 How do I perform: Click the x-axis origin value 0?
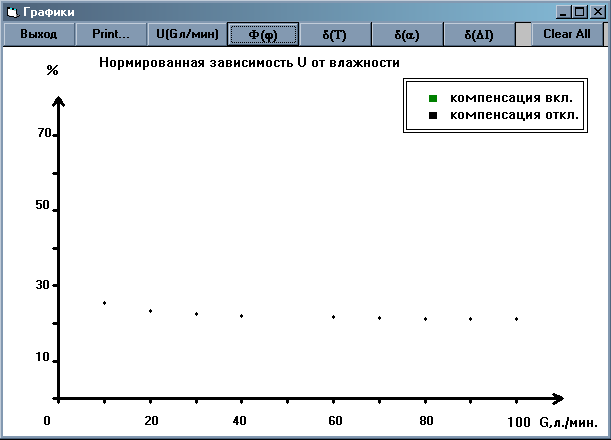coord(47,421)
